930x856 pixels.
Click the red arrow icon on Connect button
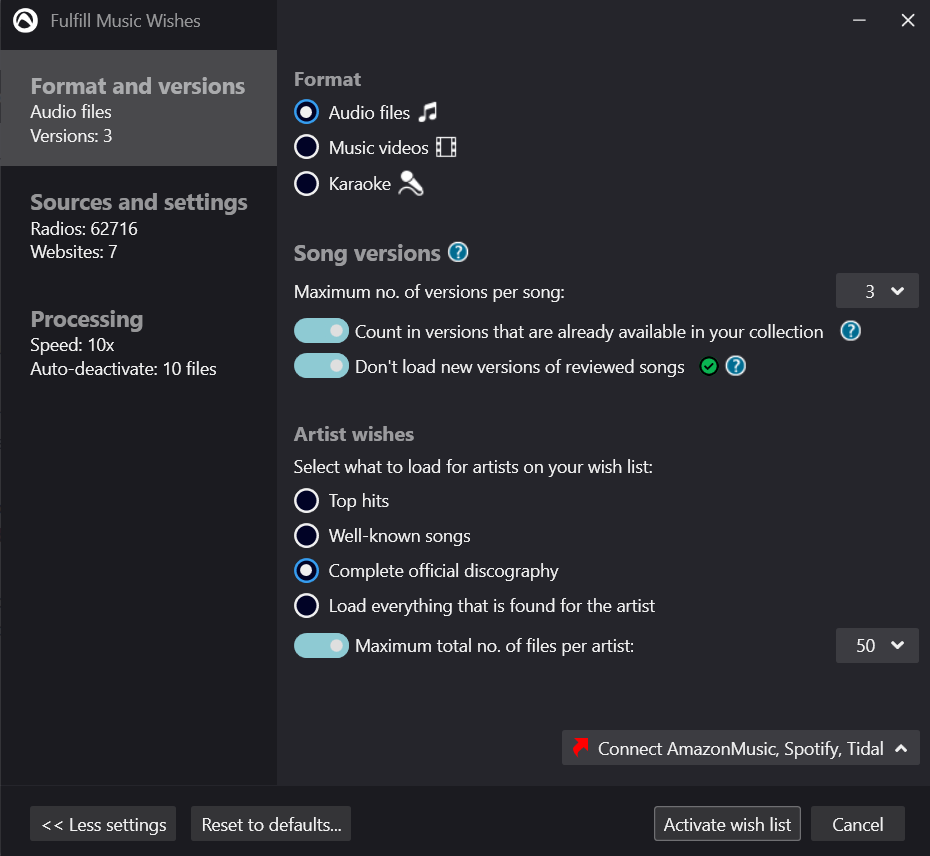tap(581, 746)
